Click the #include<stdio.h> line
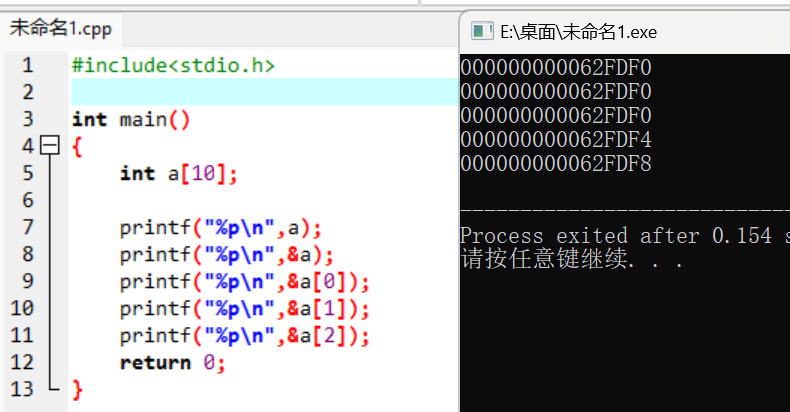The image size is (790, 412). tap(173, 65)
